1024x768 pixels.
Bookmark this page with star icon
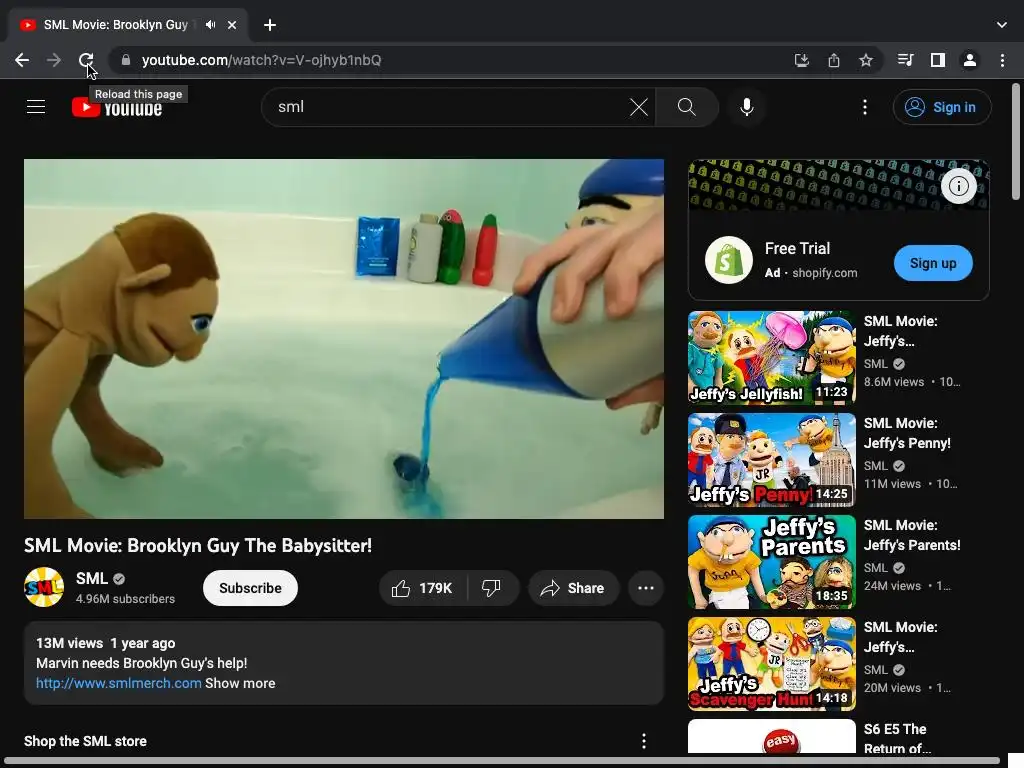(x=866, y=60)
